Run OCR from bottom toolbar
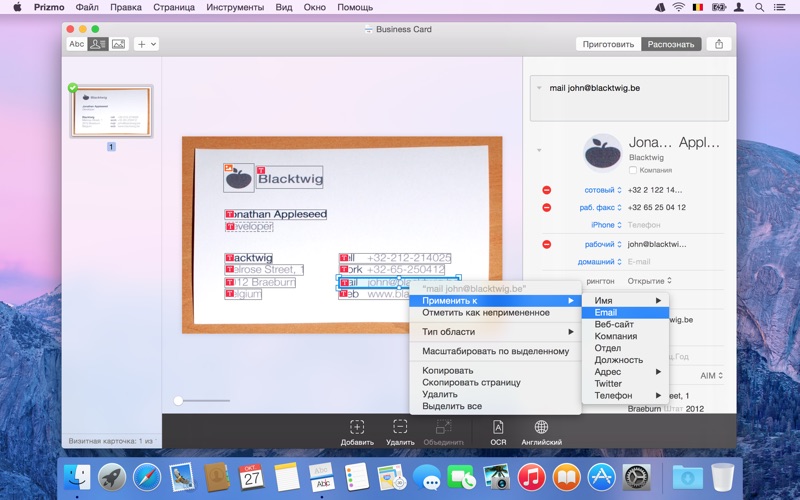 [498, 432]
